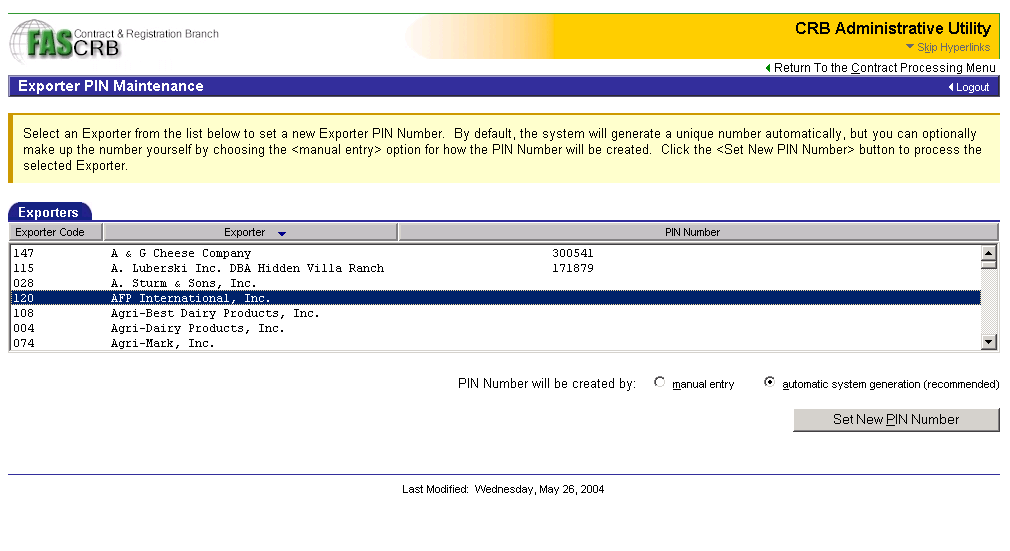Viewport: 1010px width, 551px height.
Task: Click the arrow icon beside Logout
Action: [x=951, y=87]
